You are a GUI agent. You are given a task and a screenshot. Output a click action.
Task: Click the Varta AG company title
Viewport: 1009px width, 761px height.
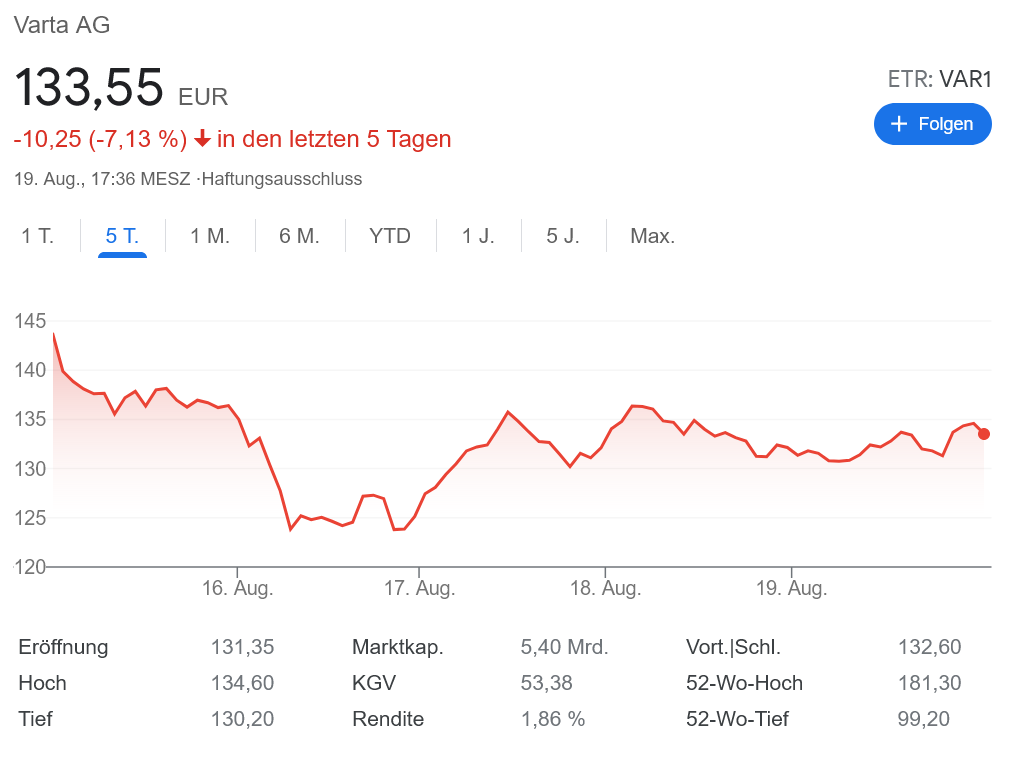pos(62,25)
